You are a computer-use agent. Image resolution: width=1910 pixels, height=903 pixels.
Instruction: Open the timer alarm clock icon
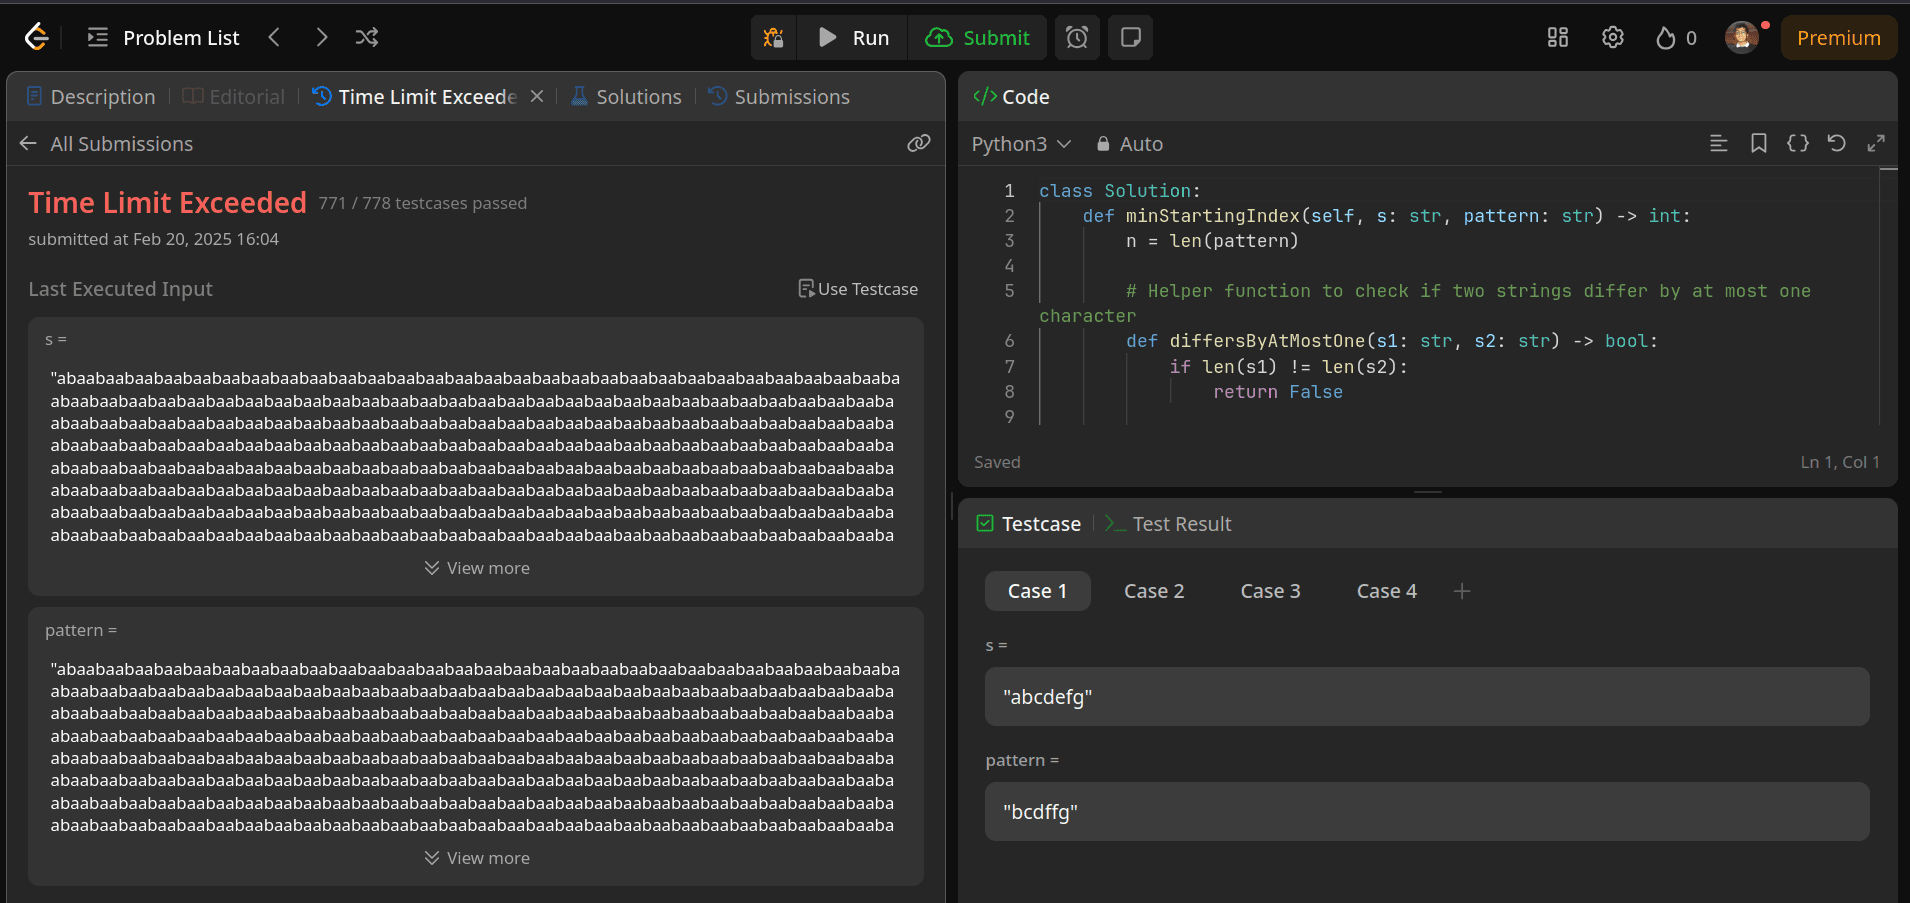pyautogui.click(x=1077, y=38)
